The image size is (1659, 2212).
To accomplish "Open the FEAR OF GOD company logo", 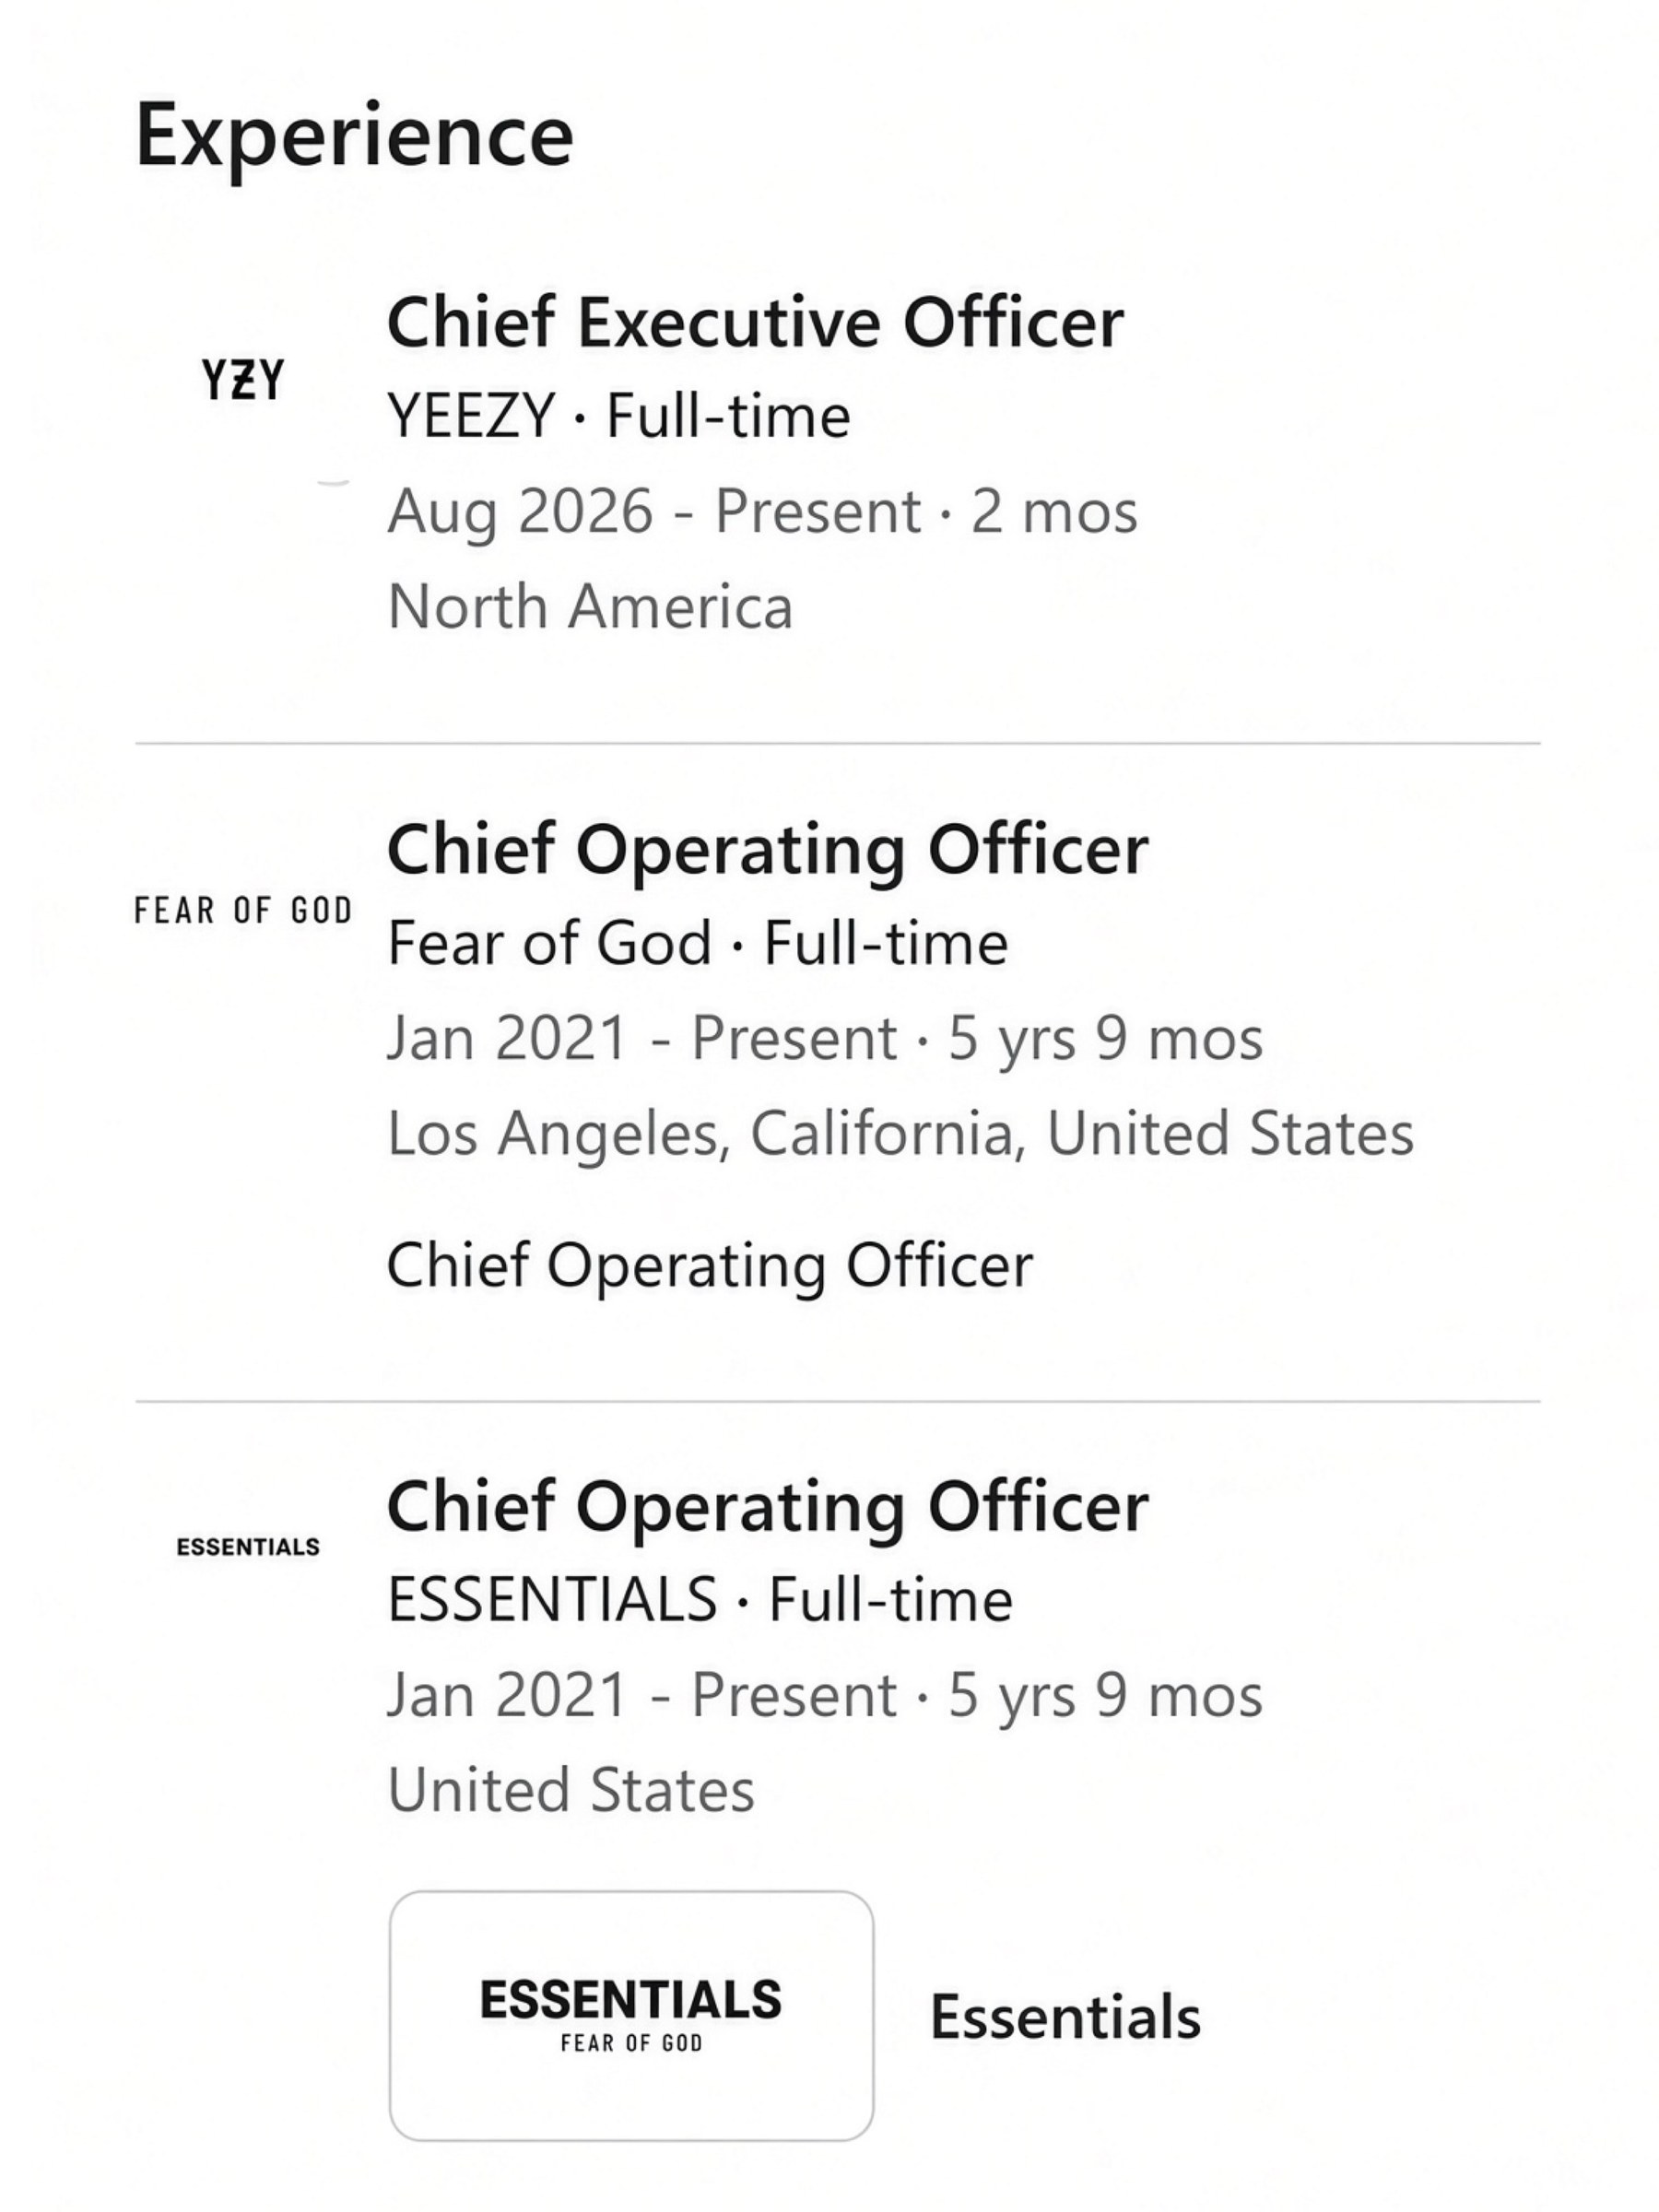I will pos(243,911).
